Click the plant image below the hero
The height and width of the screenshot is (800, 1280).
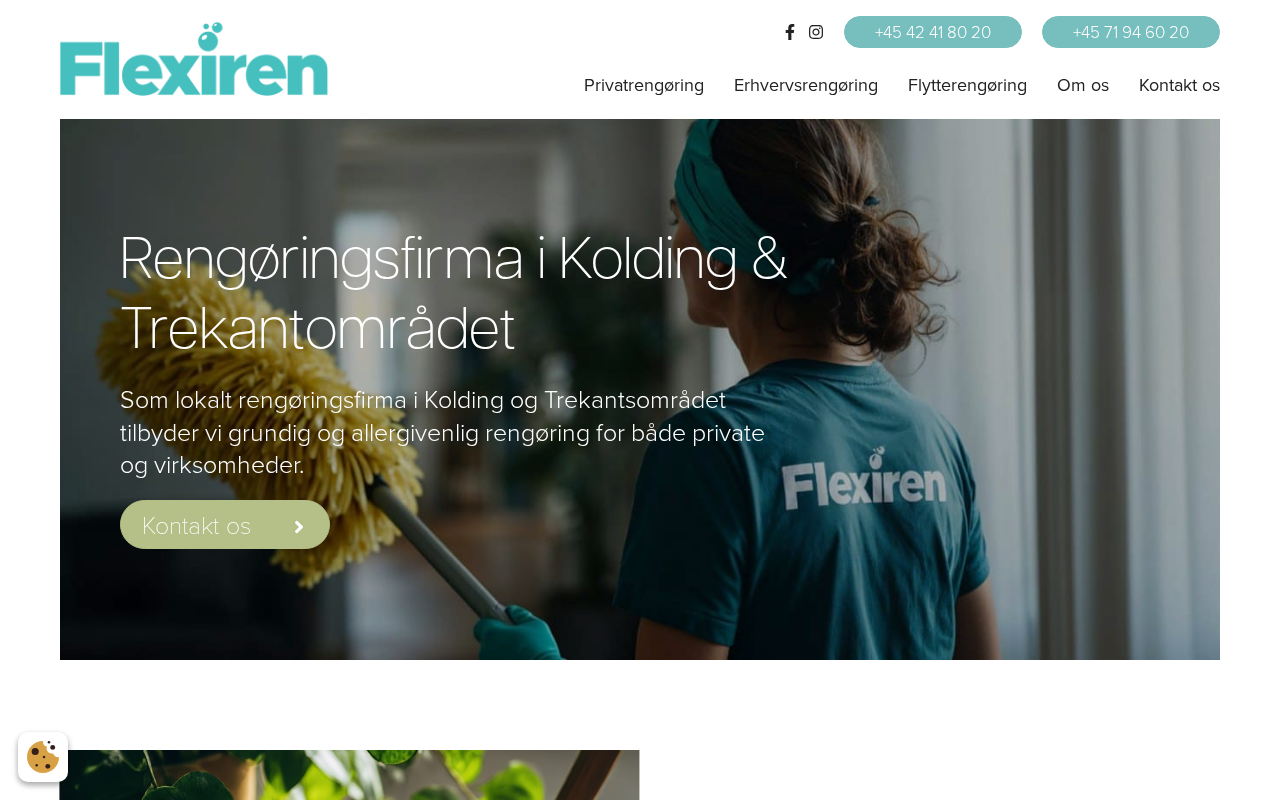click(x=349, y=775)
